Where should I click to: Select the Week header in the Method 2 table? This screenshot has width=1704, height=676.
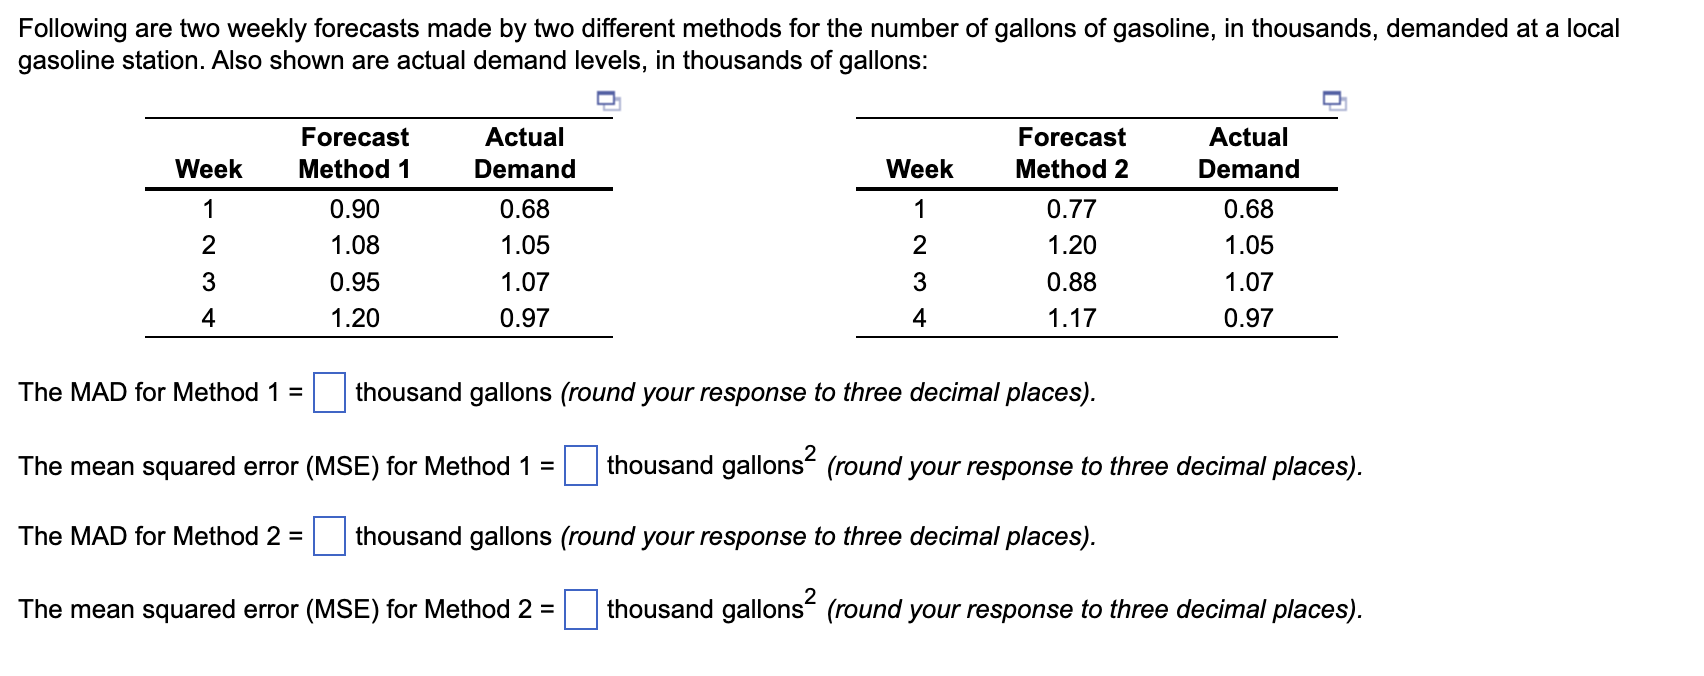[x=920, y=169]
